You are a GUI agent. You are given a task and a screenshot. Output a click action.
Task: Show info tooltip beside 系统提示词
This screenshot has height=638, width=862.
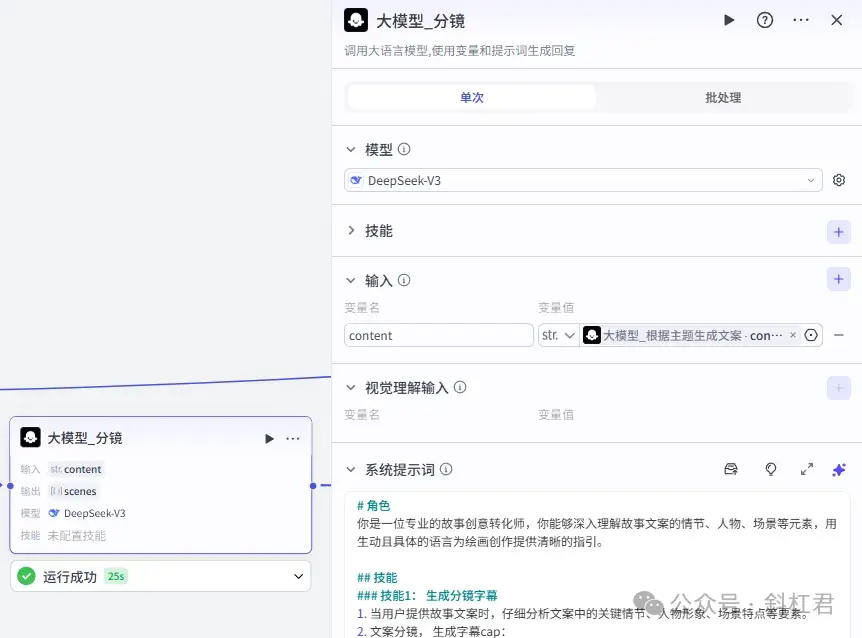[446, 469]
